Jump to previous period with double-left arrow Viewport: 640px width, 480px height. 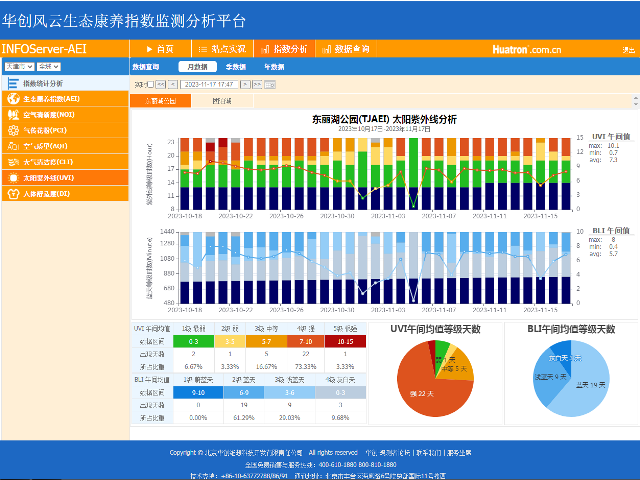pyautogui.click(x=161, y=85)
